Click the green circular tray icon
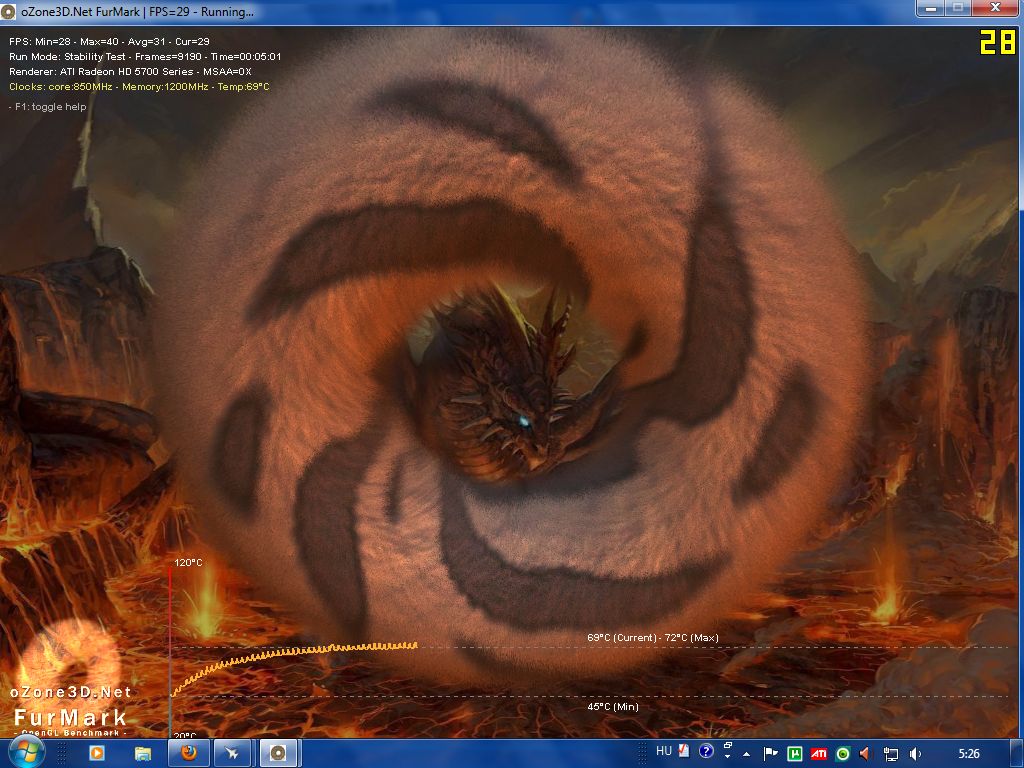Screen dimensions: 1024x768 [842, 755]
